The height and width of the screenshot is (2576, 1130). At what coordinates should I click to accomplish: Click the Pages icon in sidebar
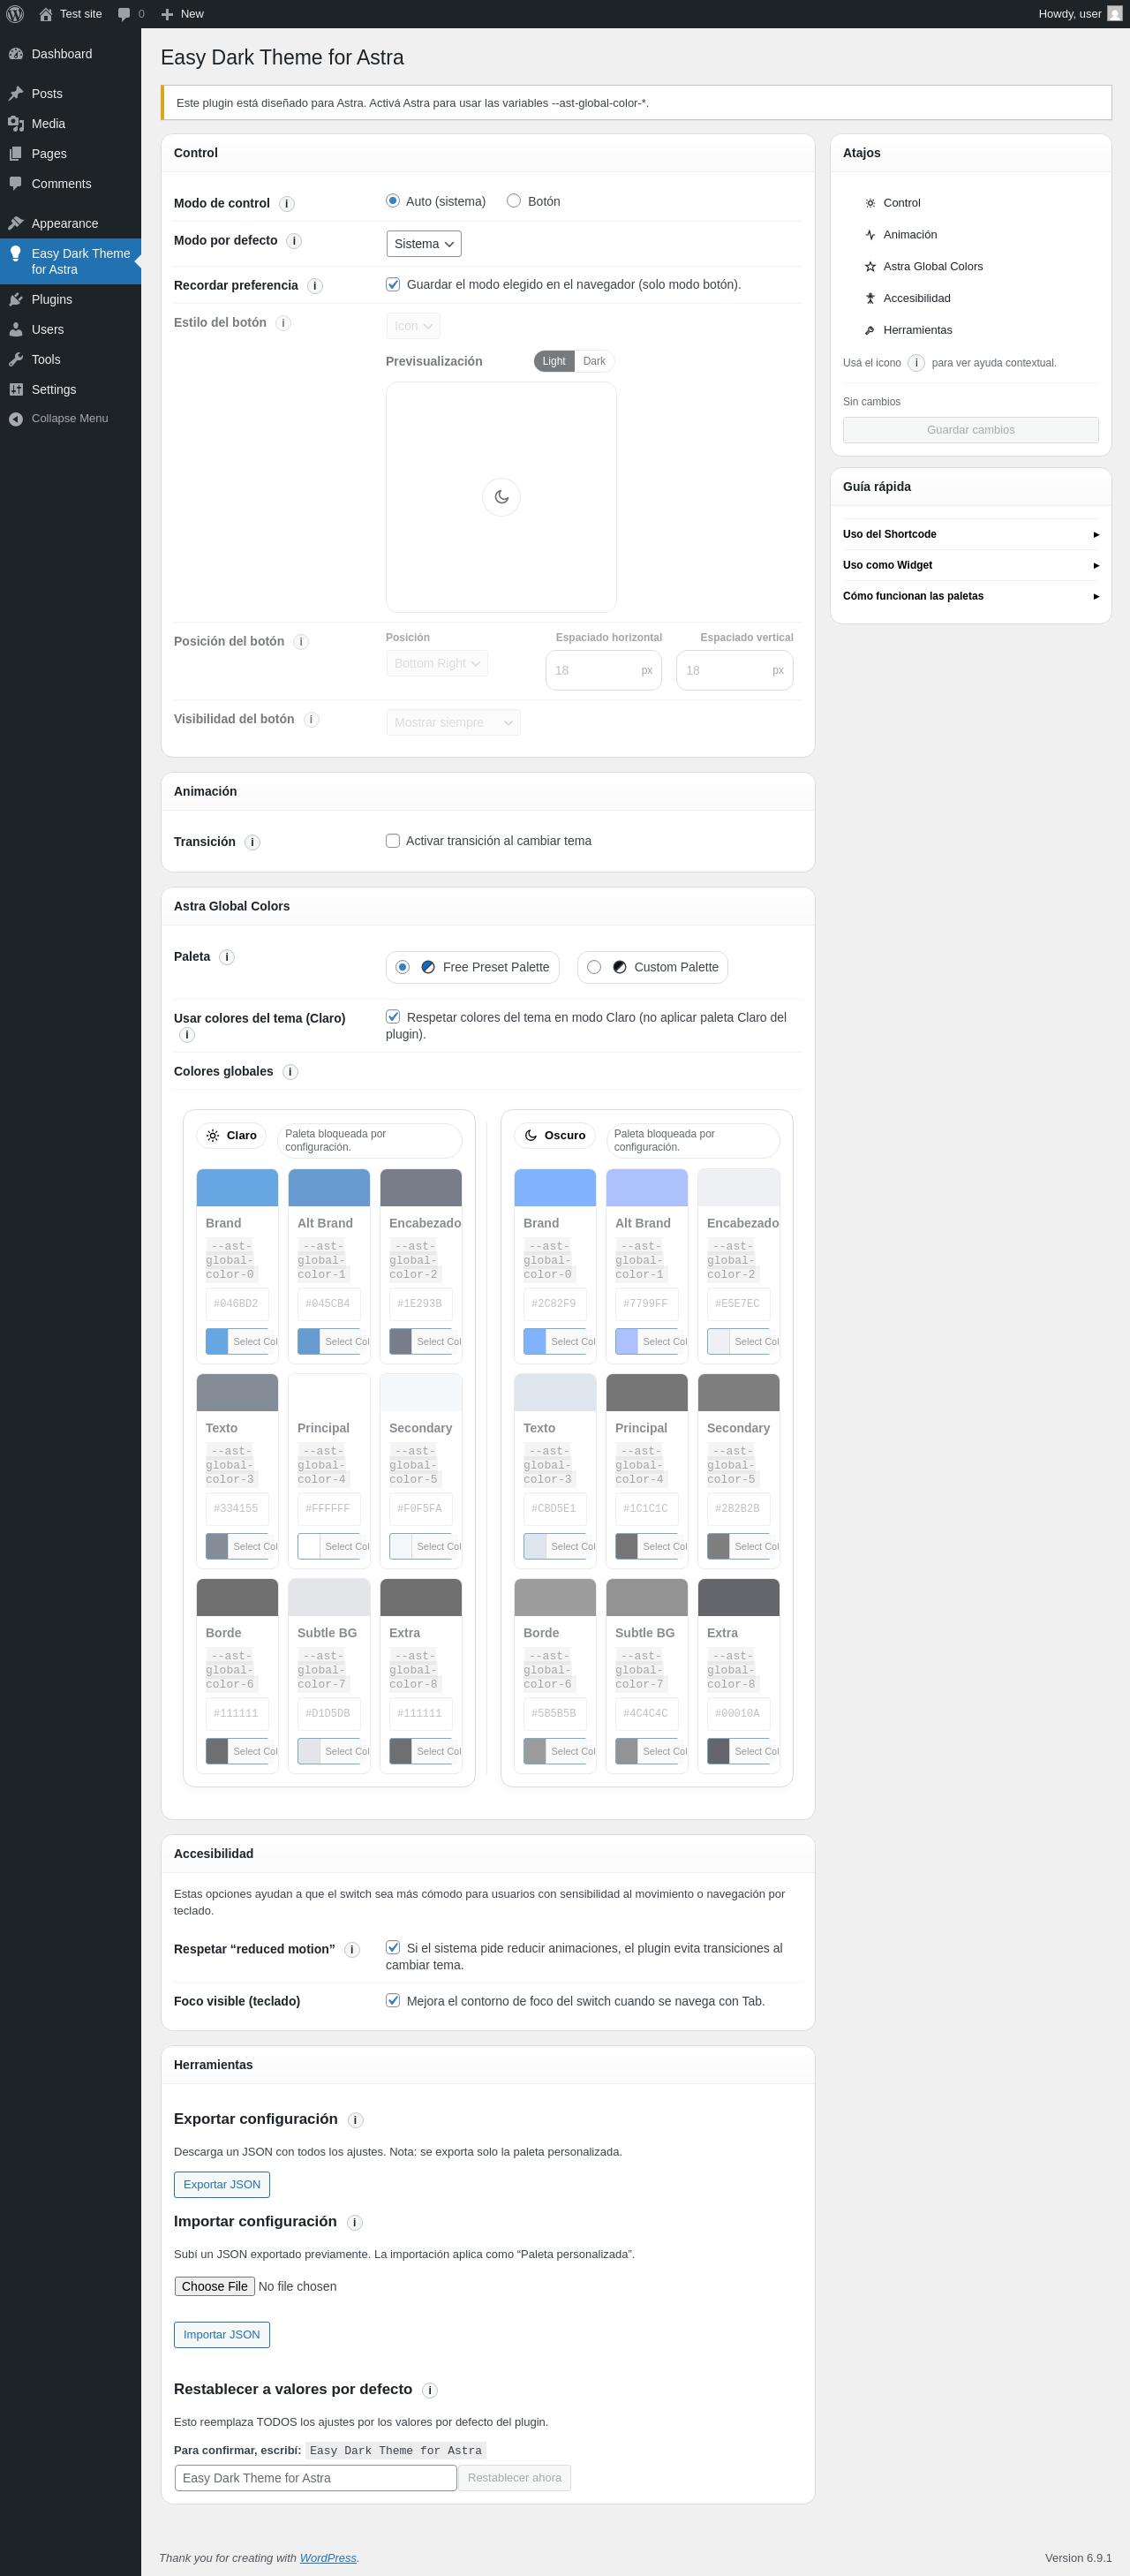[x=16, y=154]
